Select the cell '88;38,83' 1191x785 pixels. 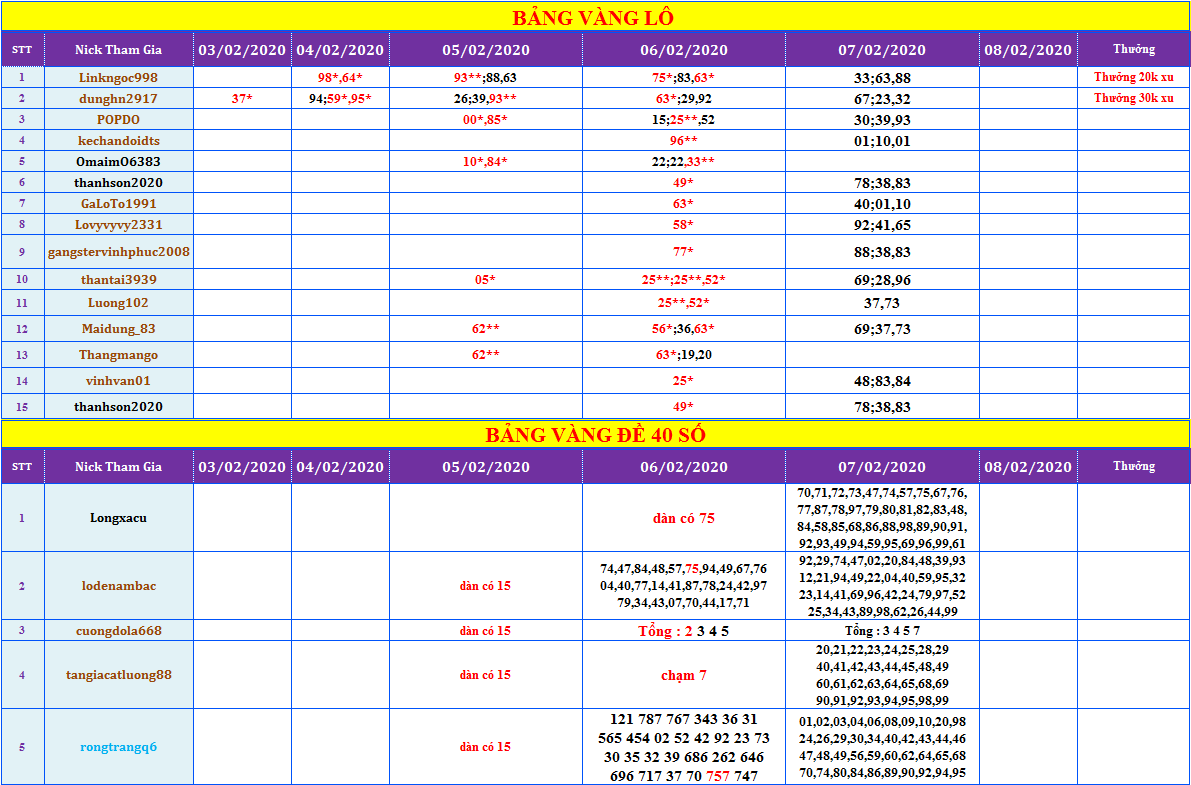(882, 252)
